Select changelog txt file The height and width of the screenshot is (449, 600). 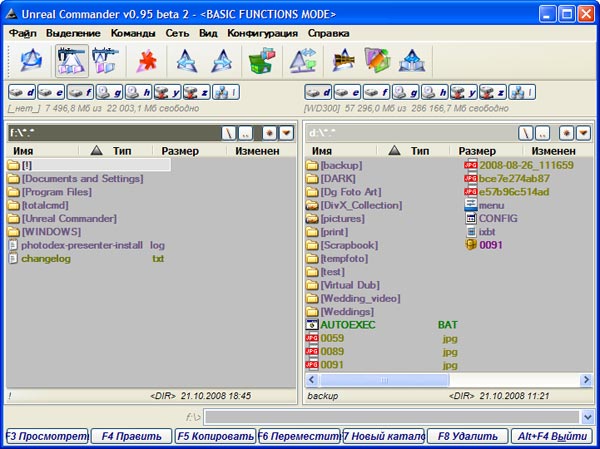point(86,259)
